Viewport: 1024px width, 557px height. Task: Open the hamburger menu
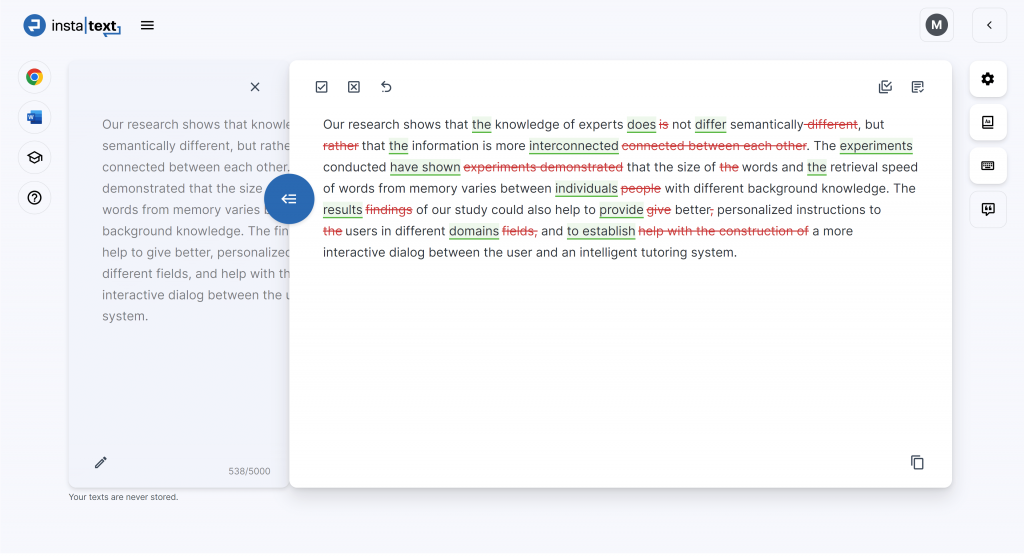pyautogui.click(x=148, y=25)
